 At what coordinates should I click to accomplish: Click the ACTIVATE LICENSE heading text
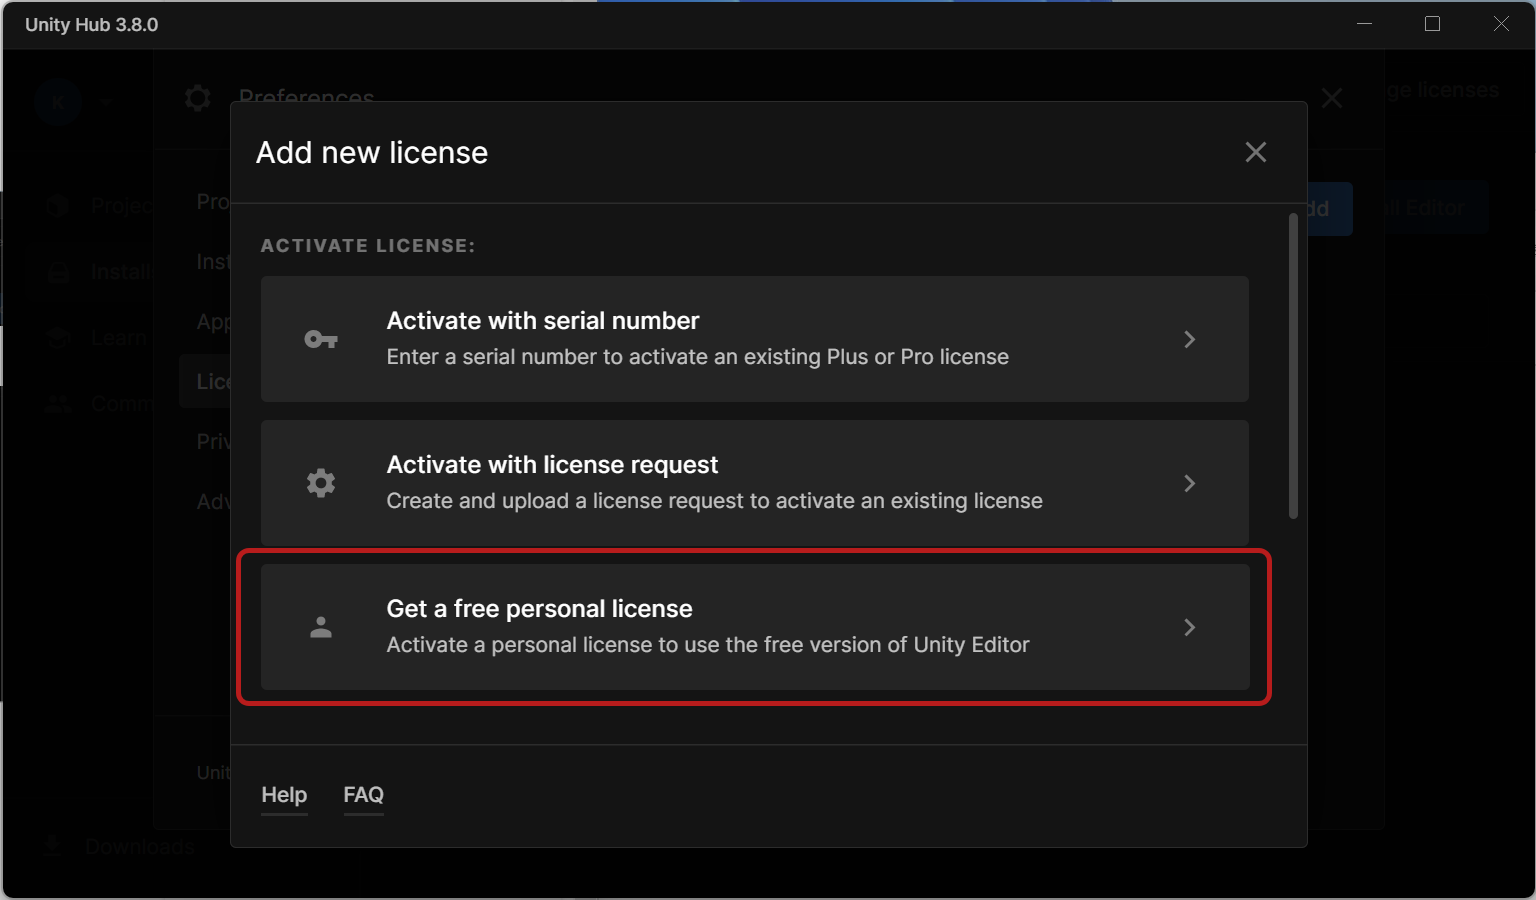click(x=368, y=246)
